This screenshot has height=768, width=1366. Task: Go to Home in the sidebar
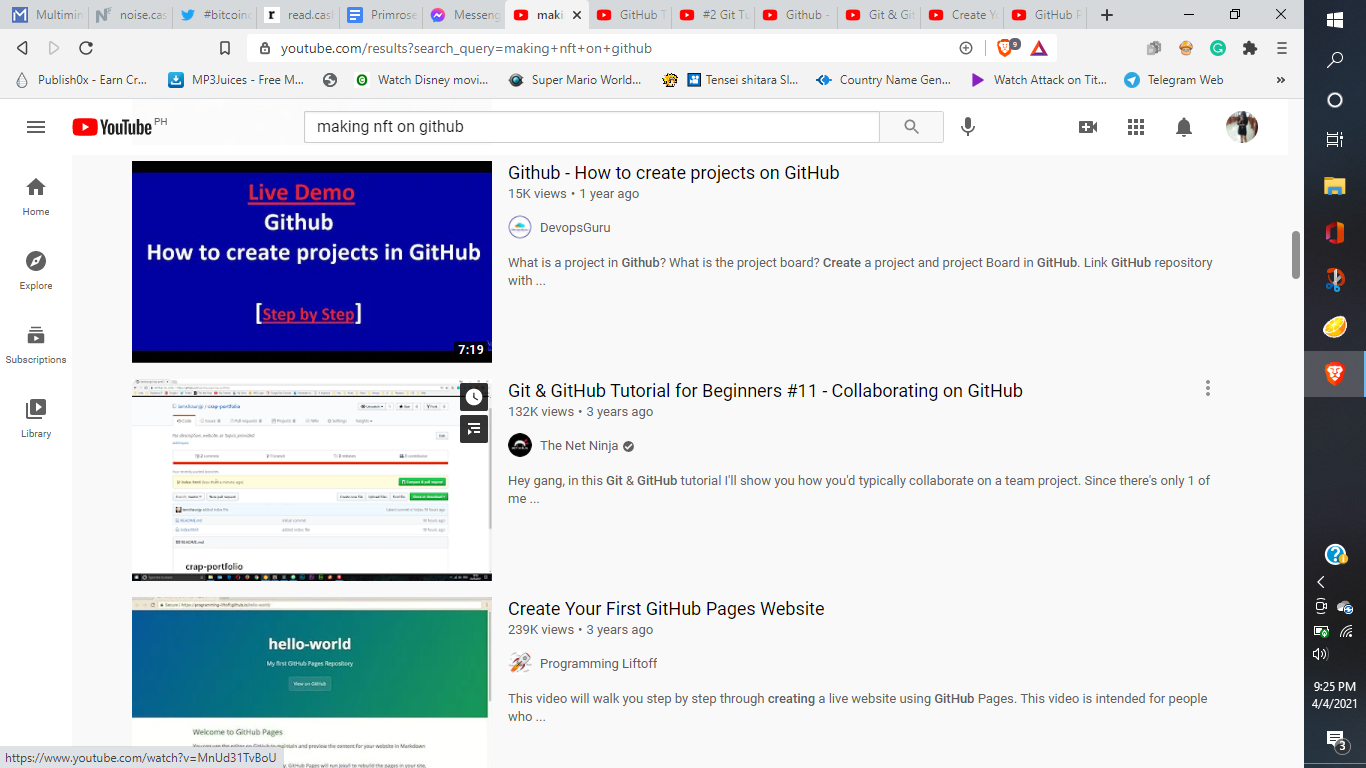coord(36,196)
